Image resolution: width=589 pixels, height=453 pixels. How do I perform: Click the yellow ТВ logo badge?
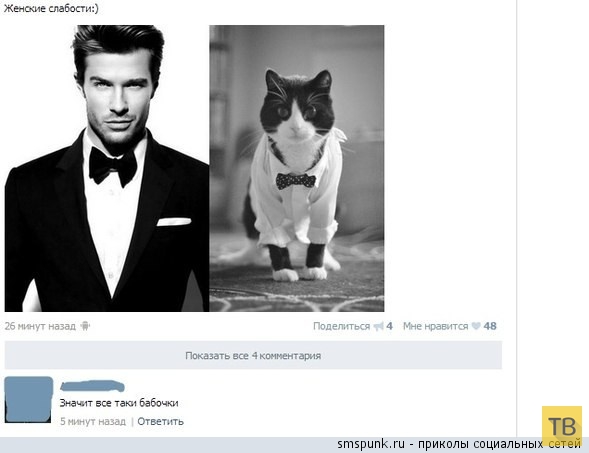click(x=562, y=425)
